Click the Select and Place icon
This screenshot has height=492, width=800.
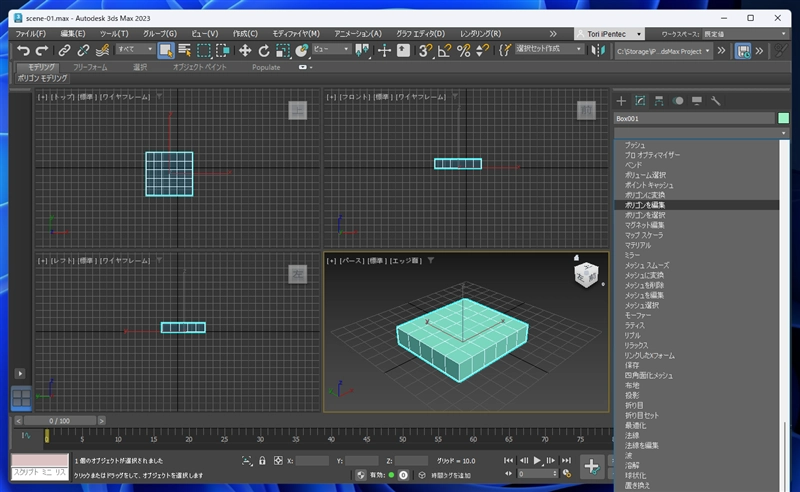[x=302, y=51]
